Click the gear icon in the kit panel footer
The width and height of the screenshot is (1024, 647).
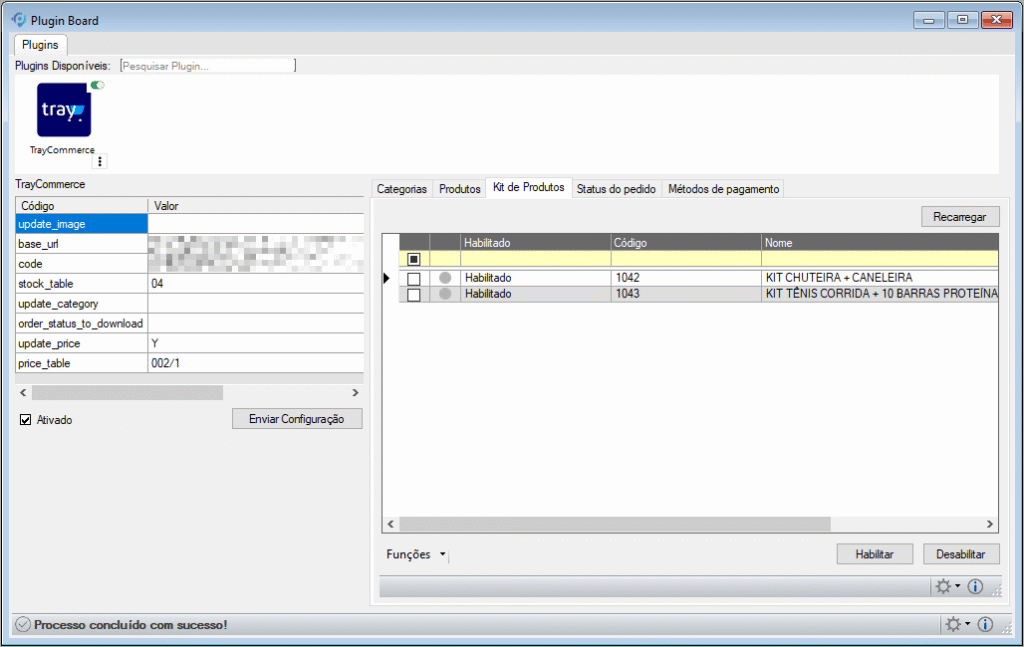(x=942, y=586)
